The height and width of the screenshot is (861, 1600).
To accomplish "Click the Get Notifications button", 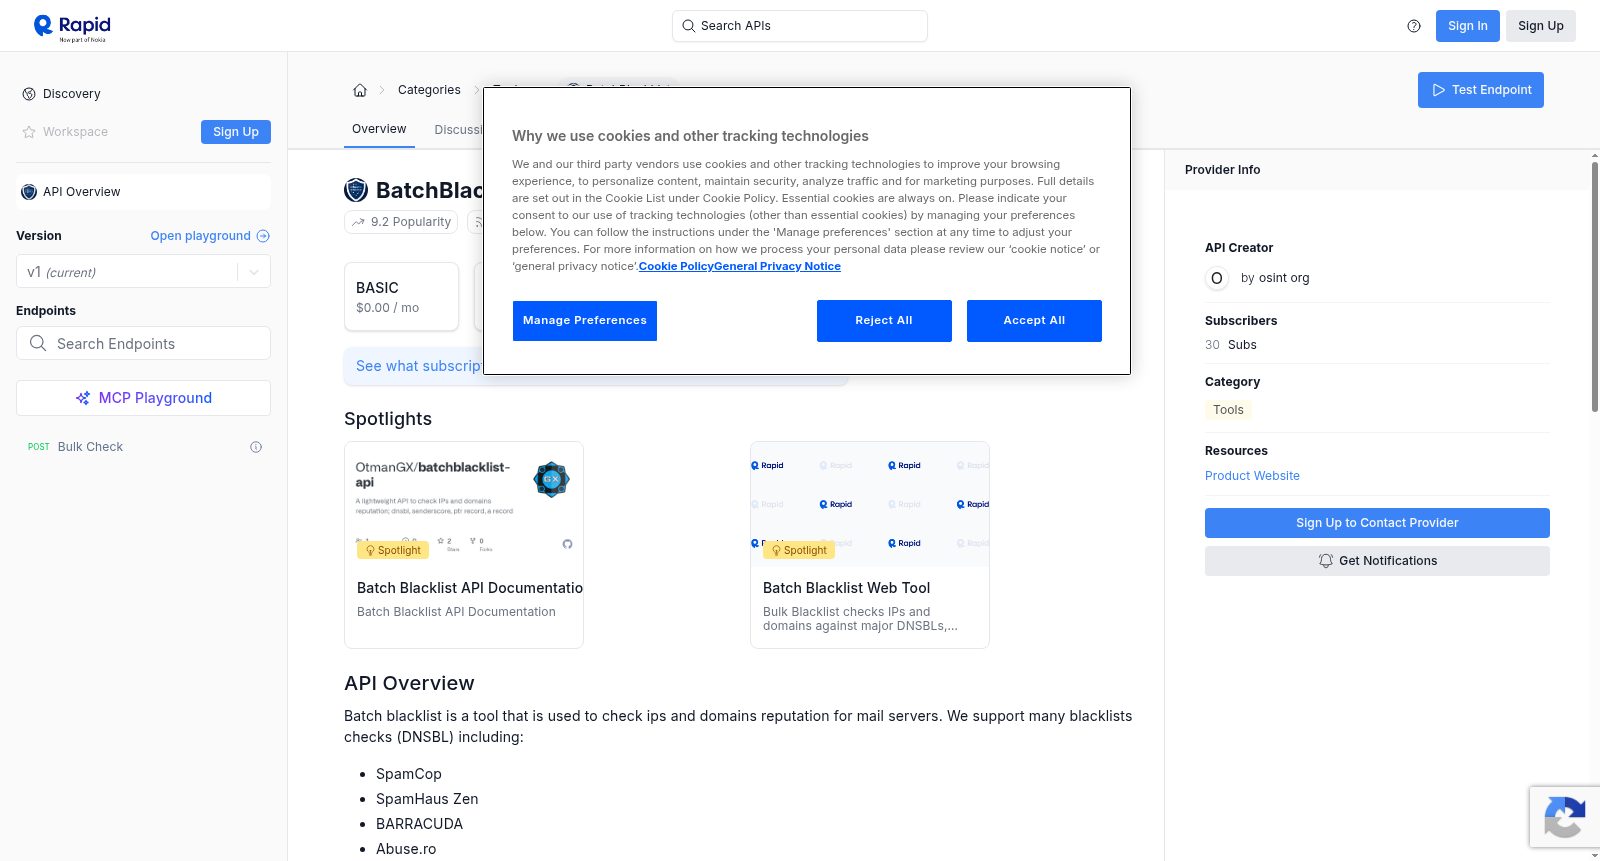I will tap(1377, 561).
